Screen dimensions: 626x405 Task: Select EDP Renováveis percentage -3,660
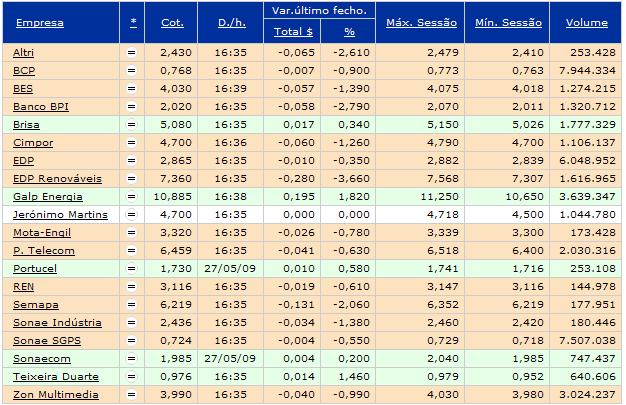[x=351, y=179]
